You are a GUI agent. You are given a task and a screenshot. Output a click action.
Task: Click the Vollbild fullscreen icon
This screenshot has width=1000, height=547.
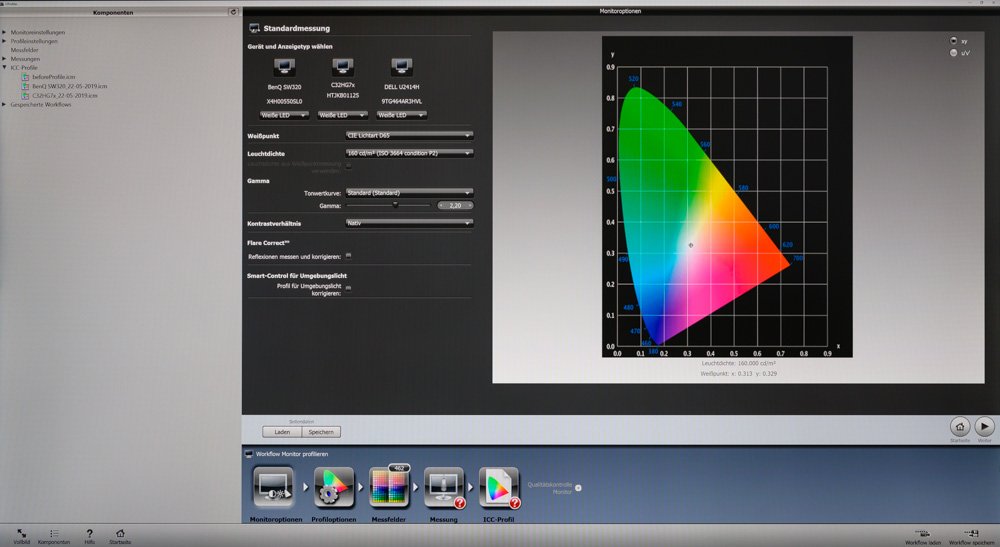click(x=22, y=533)
